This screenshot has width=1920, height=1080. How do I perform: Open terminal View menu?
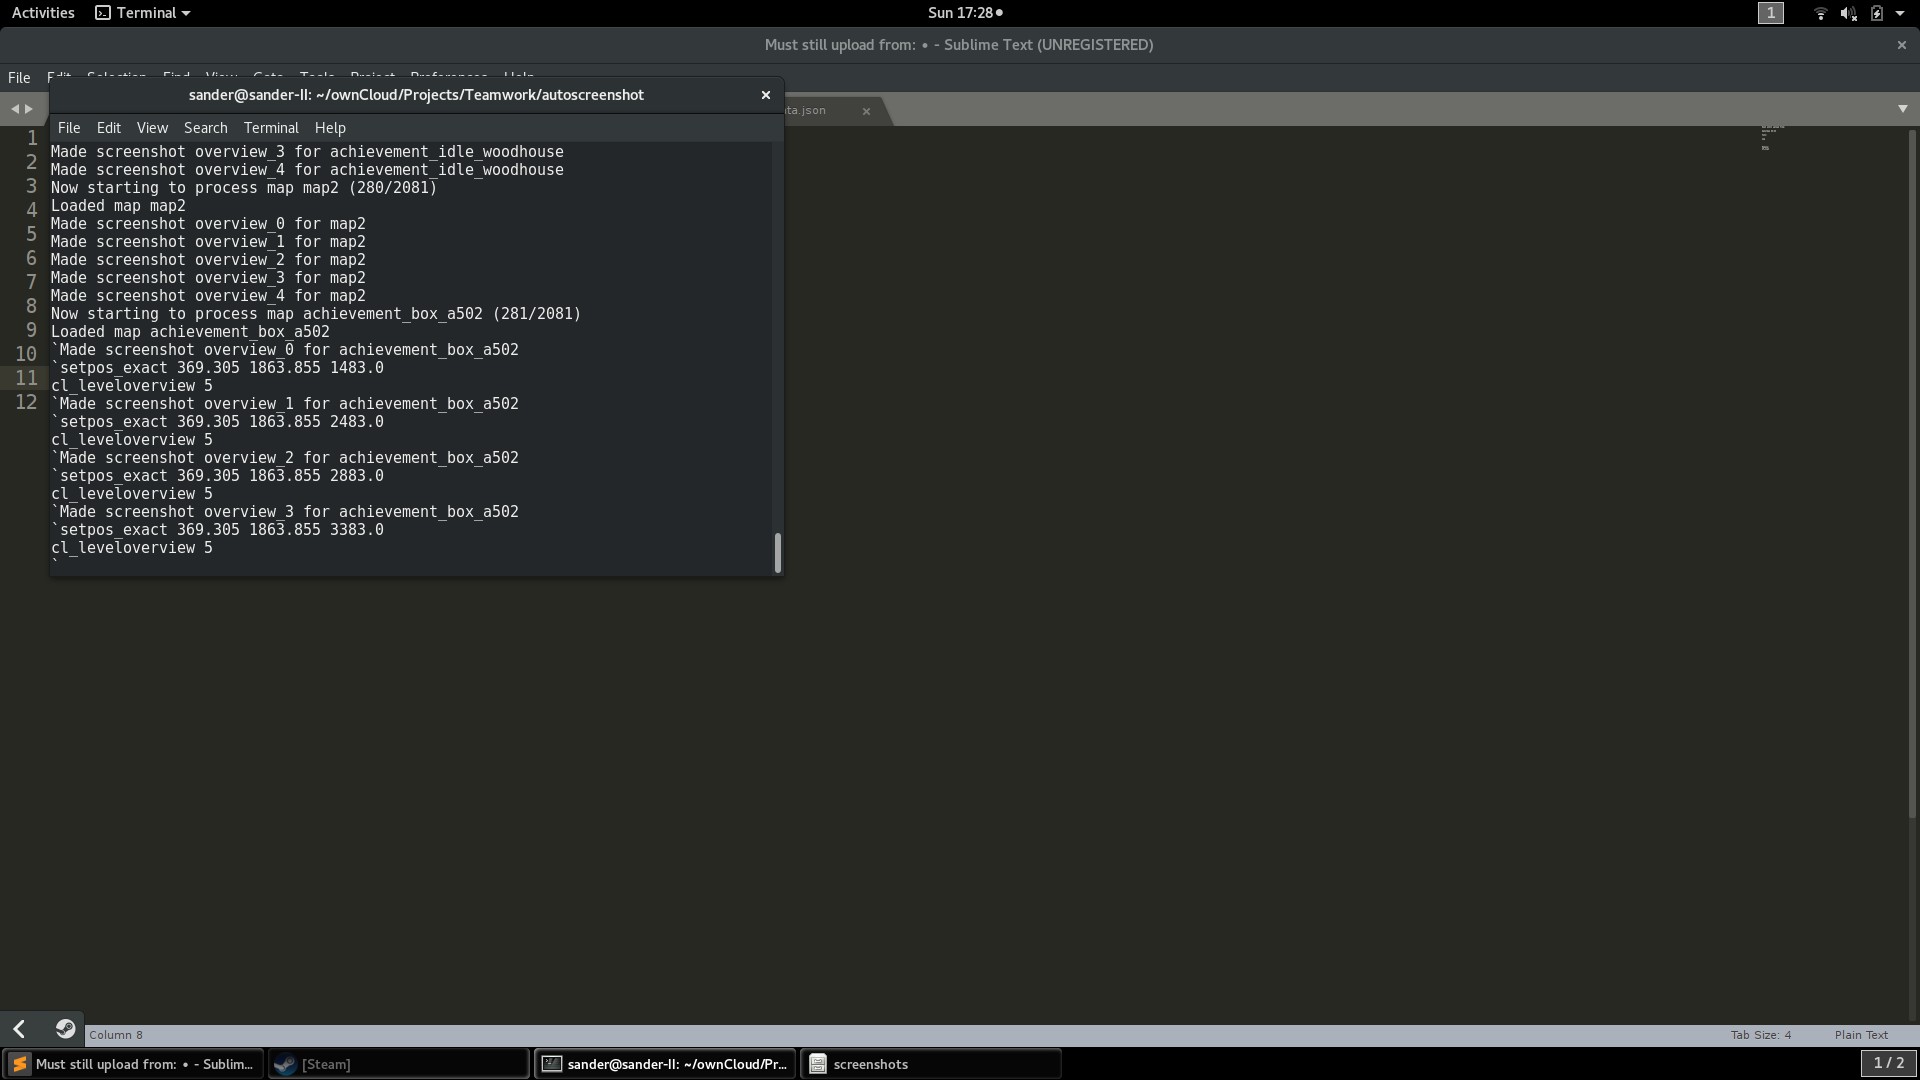tap(152, 128)
